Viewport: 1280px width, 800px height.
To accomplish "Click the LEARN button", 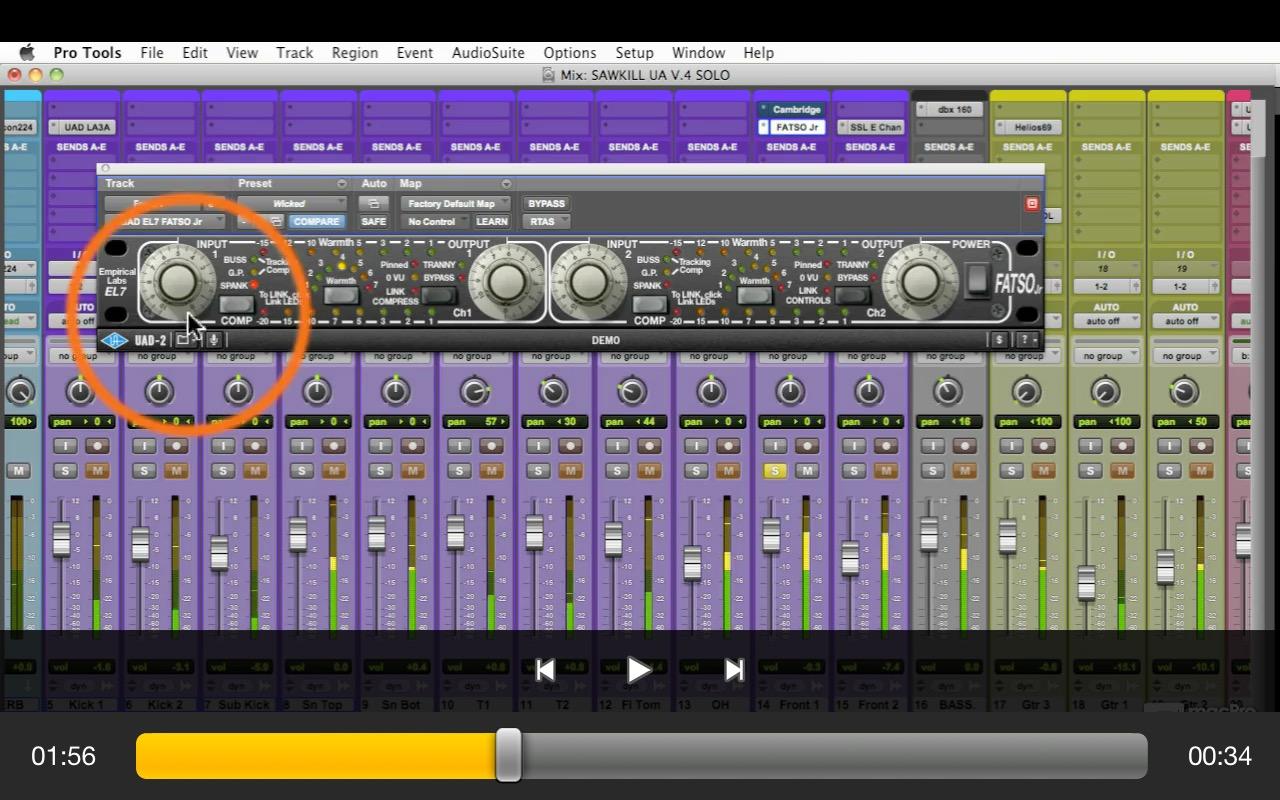I will click(491, 222).
